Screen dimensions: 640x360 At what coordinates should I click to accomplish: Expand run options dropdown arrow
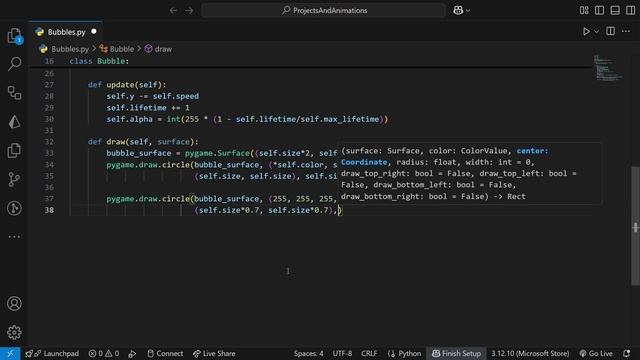pyautogui.click(x=596, y=31)
